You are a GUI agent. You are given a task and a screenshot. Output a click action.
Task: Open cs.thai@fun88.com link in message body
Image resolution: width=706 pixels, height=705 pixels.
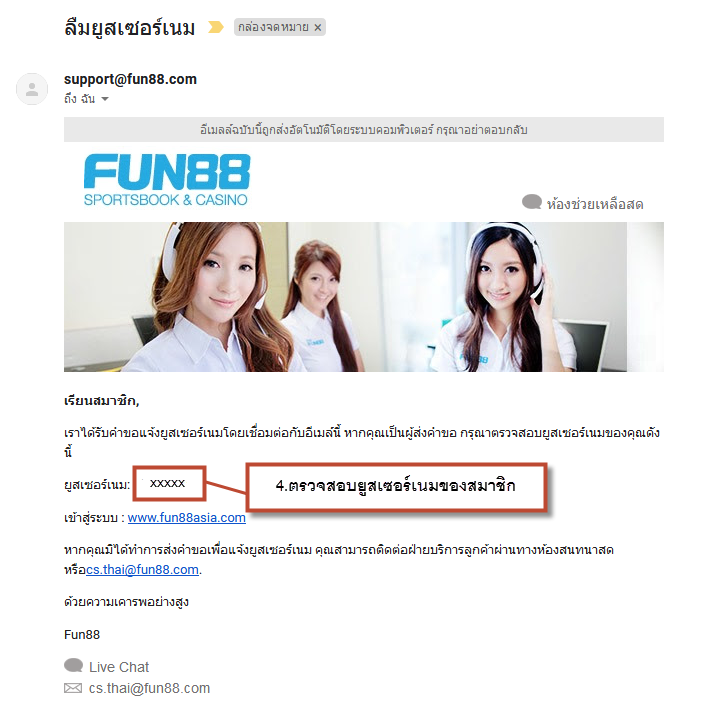pyautogui.click(x=142, y=570)
